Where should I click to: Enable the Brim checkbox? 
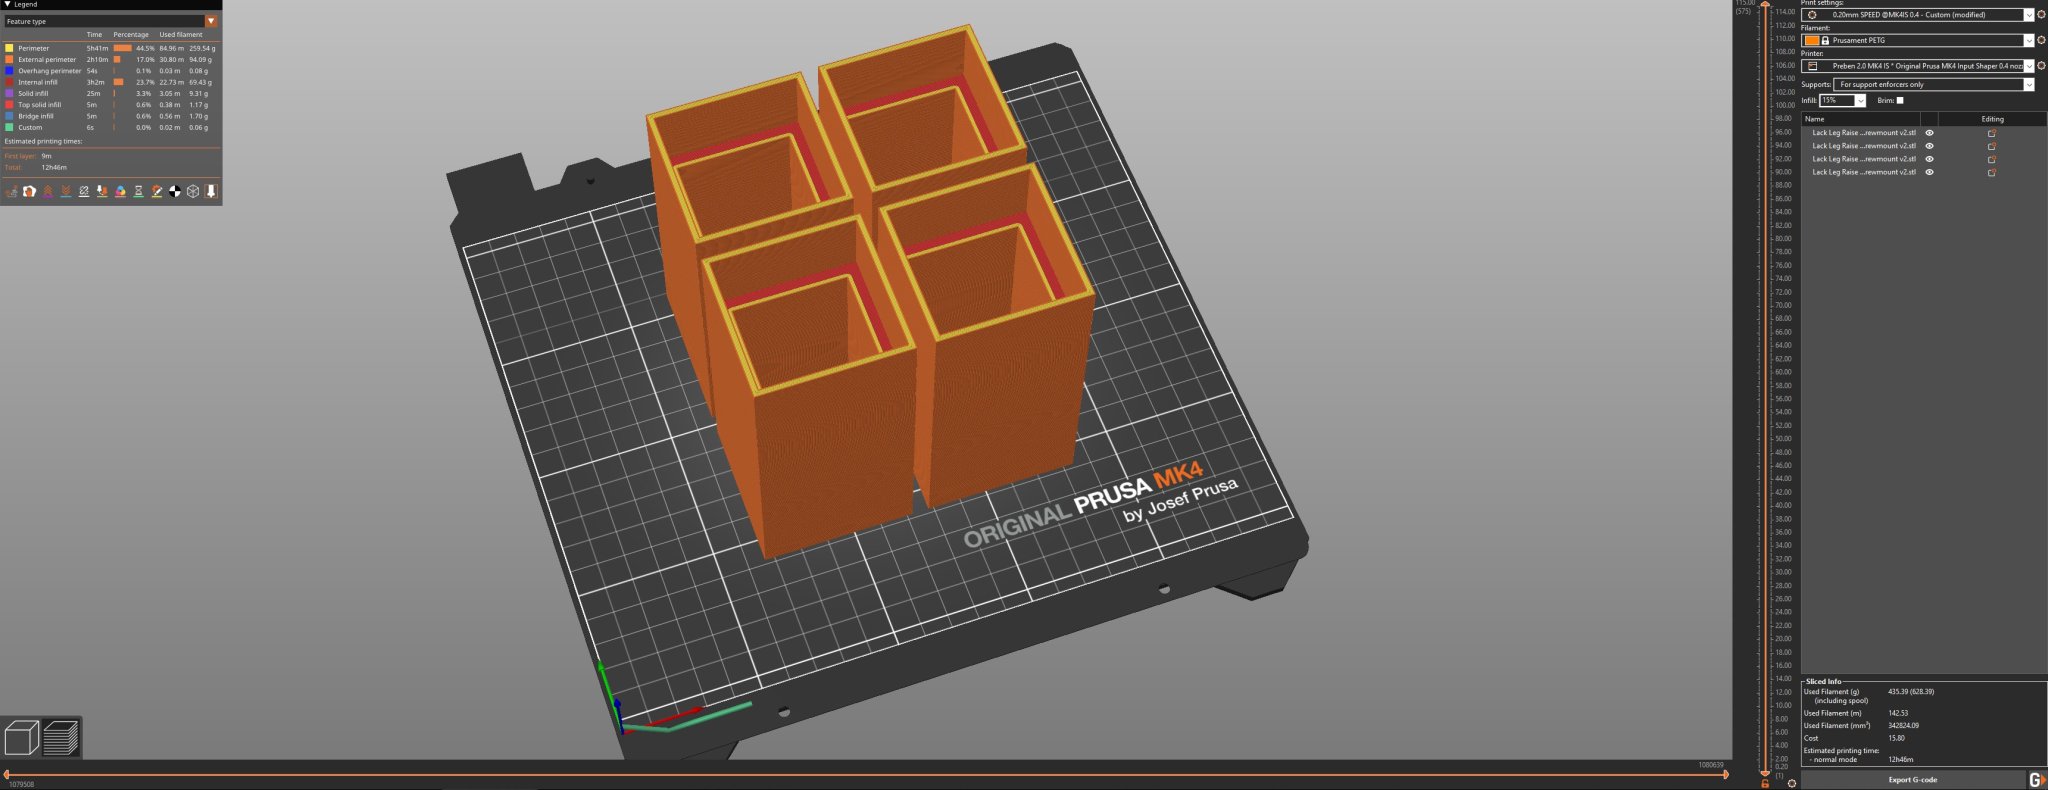[x=1900, y=100]
